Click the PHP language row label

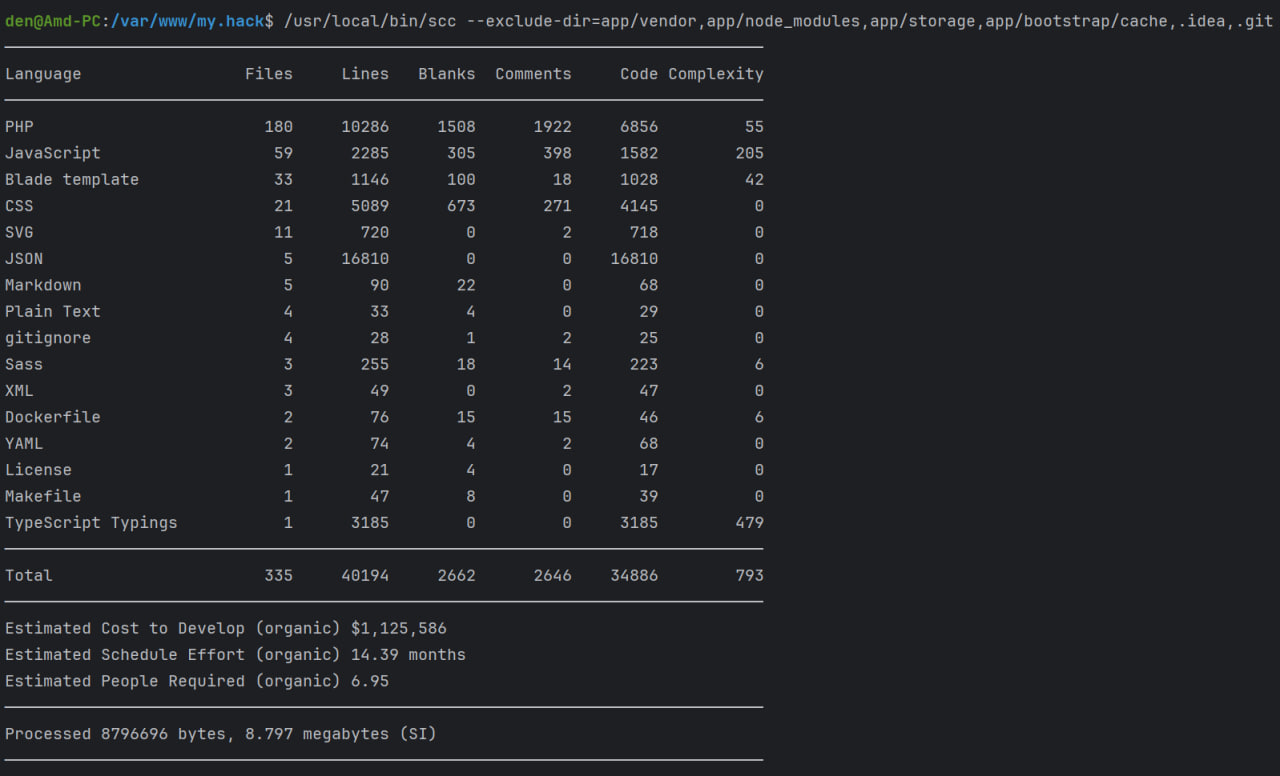click(x=19, y=127)
